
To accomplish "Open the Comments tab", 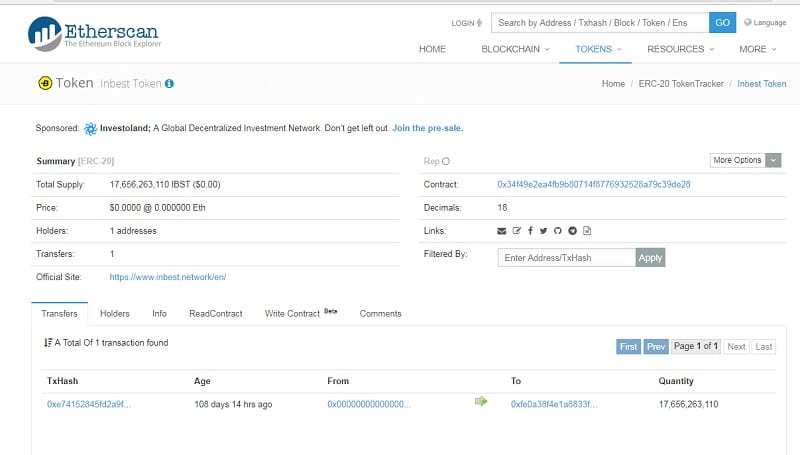I will click(x=381, y=314).
